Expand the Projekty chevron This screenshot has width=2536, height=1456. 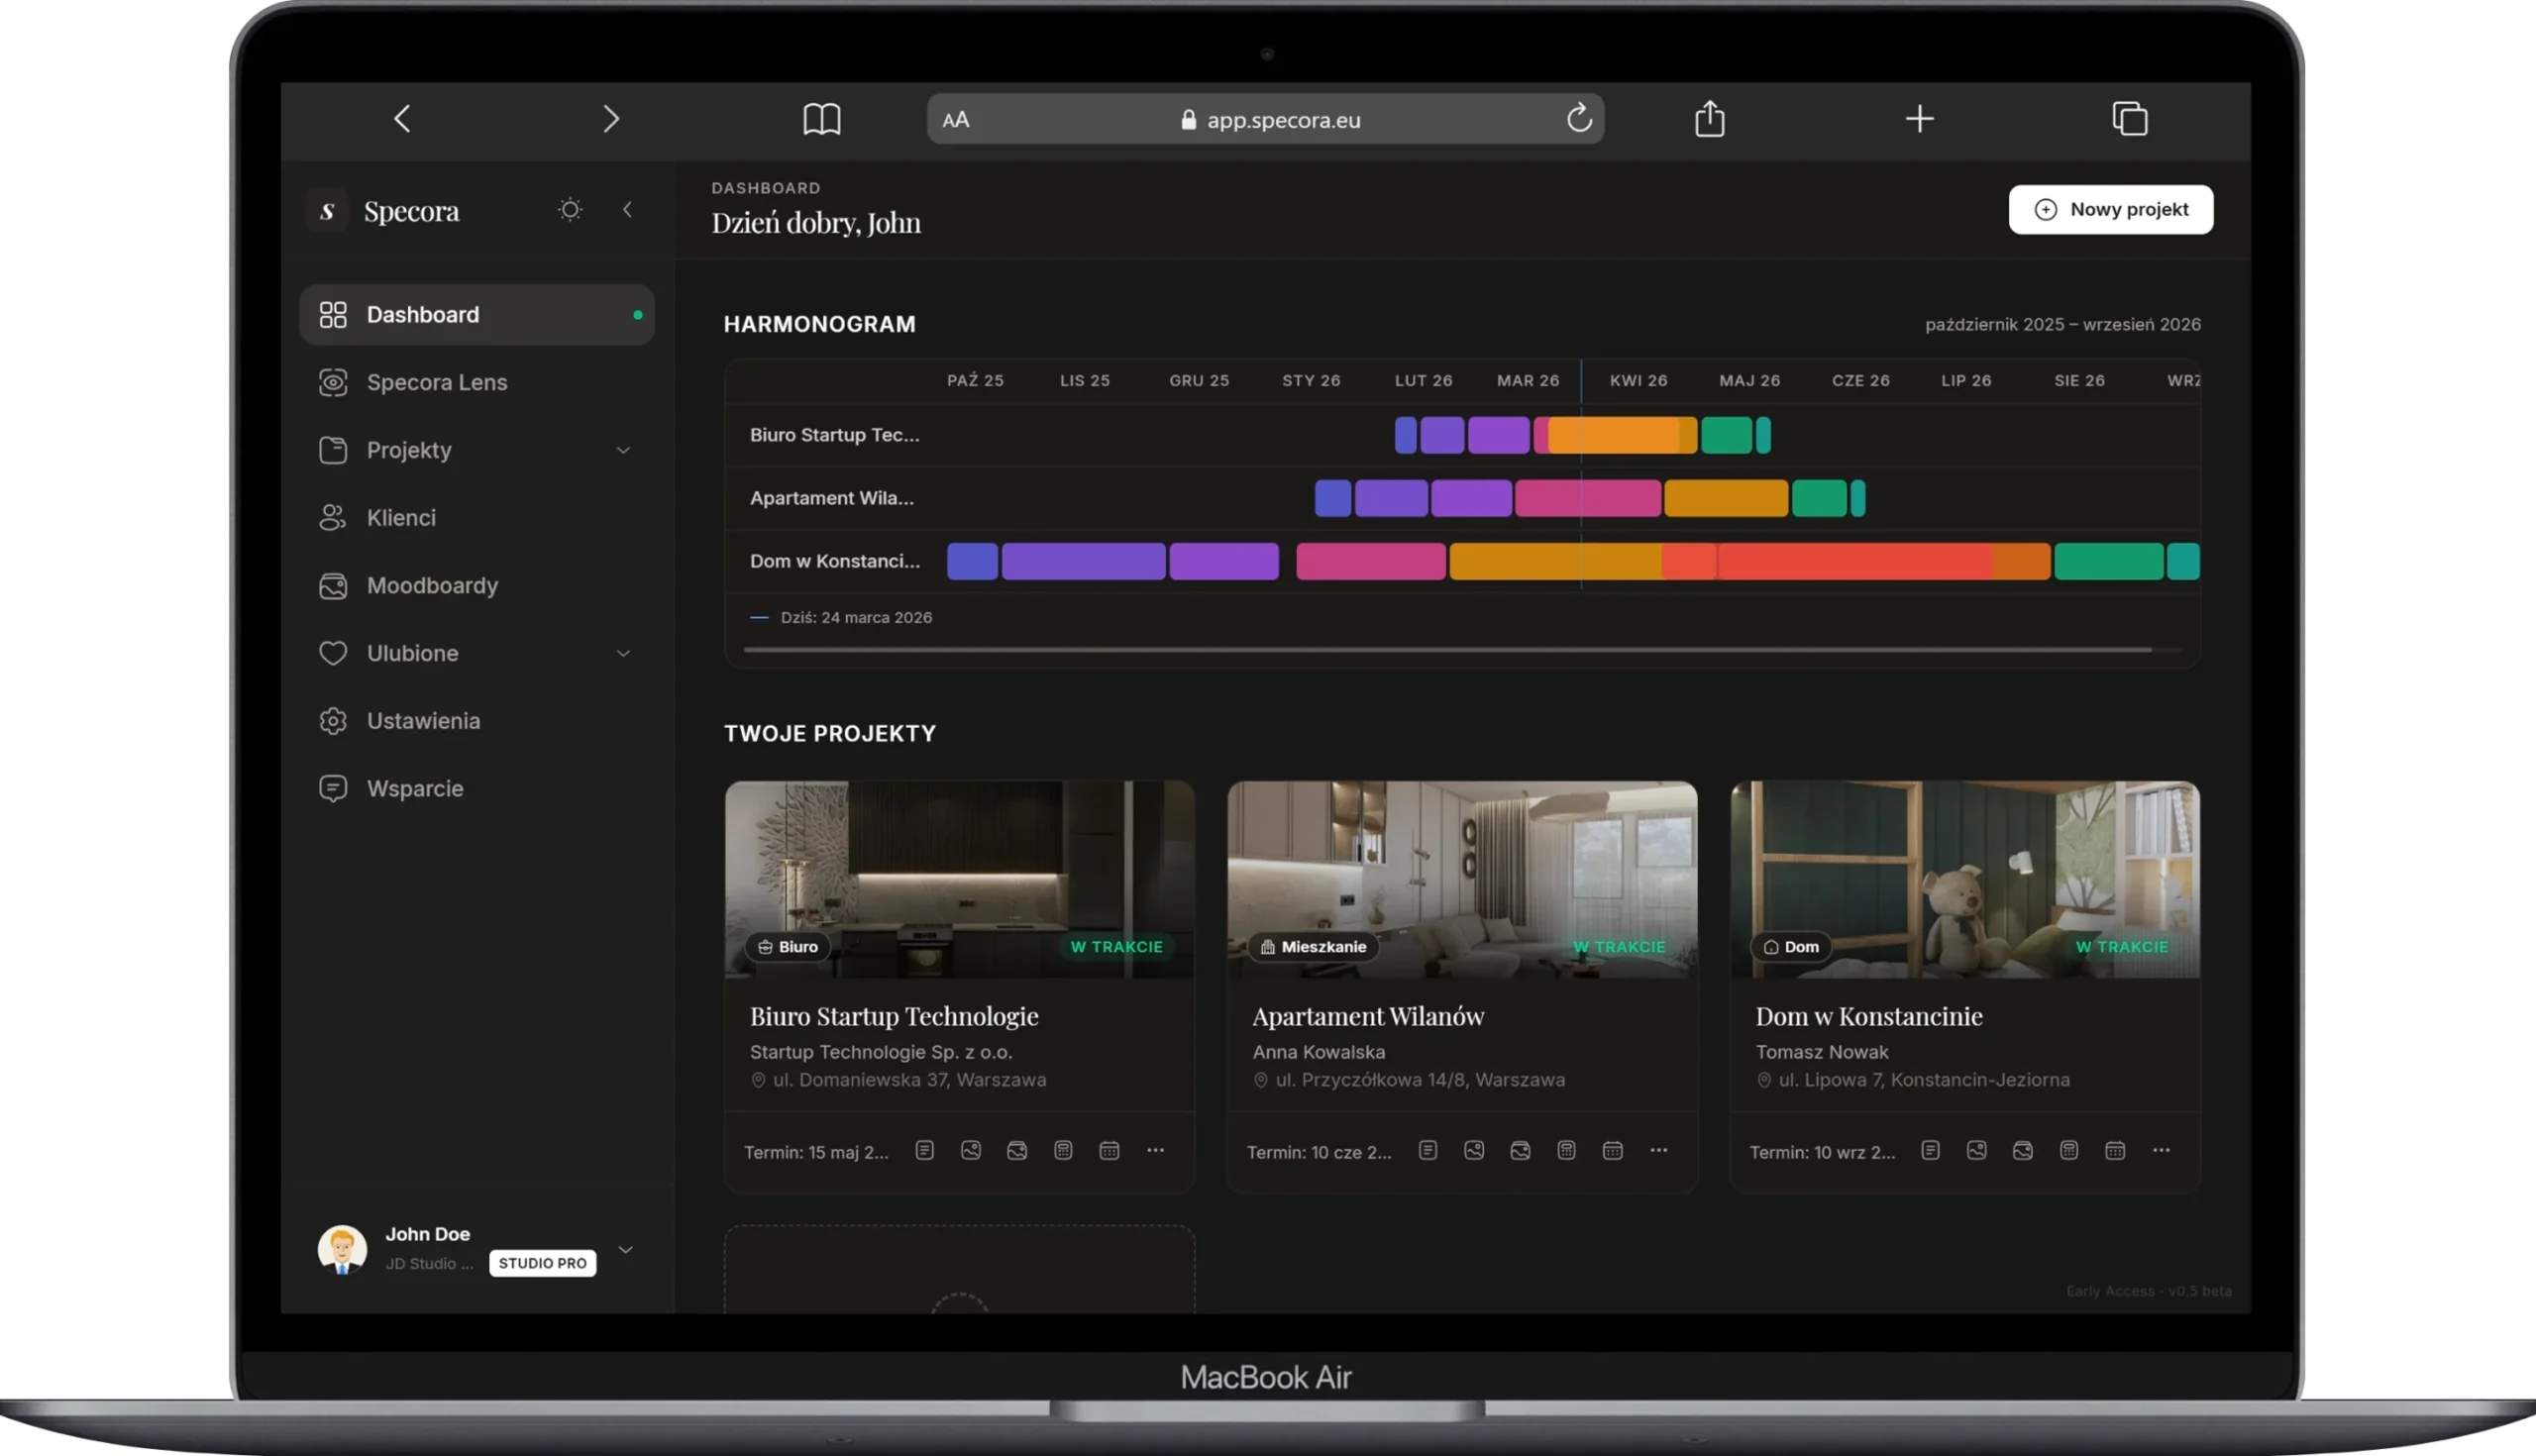[x=623, y=450]
